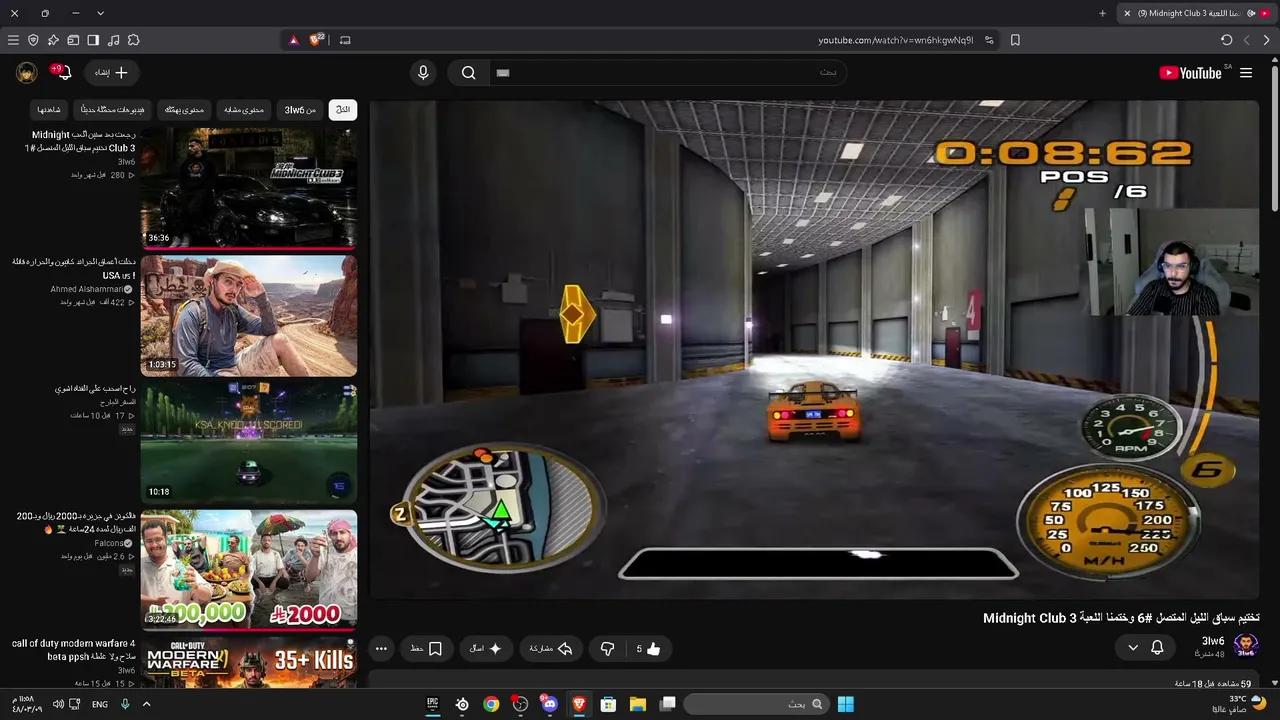The image size is (1280, 720).
Task: Open a new browser tab
Action: 1103,13
